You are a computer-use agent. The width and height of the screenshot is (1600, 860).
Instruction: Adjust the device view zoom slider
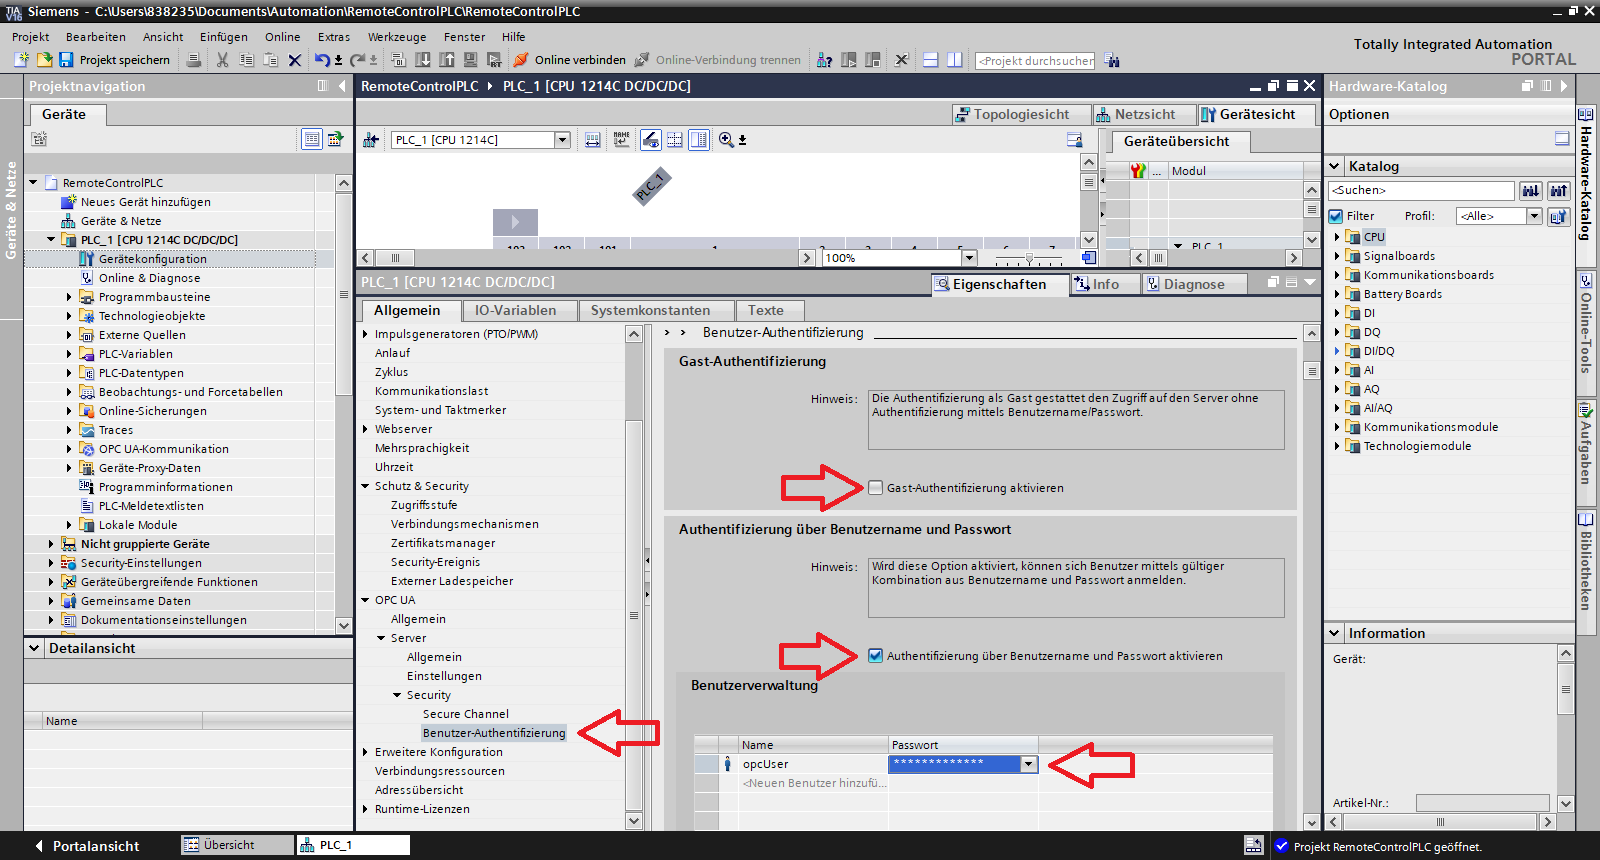pos(1029,258)
